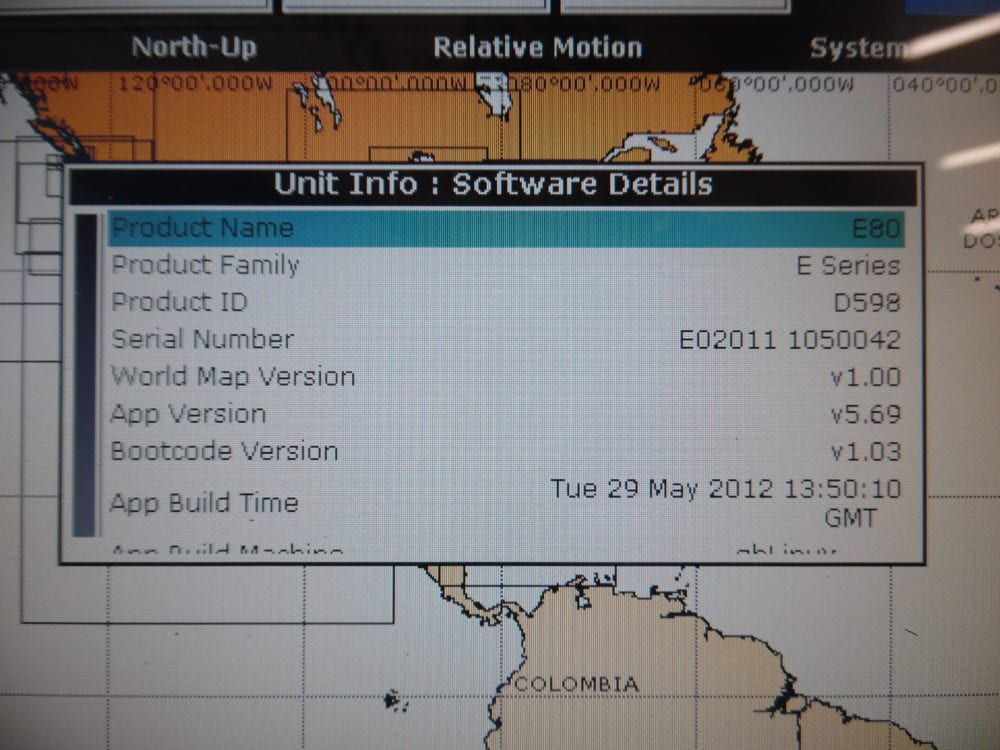Select the World Map Version label
Image resolution: width=1000 pixels, height=750 pixels.
(x=233, y=376)
